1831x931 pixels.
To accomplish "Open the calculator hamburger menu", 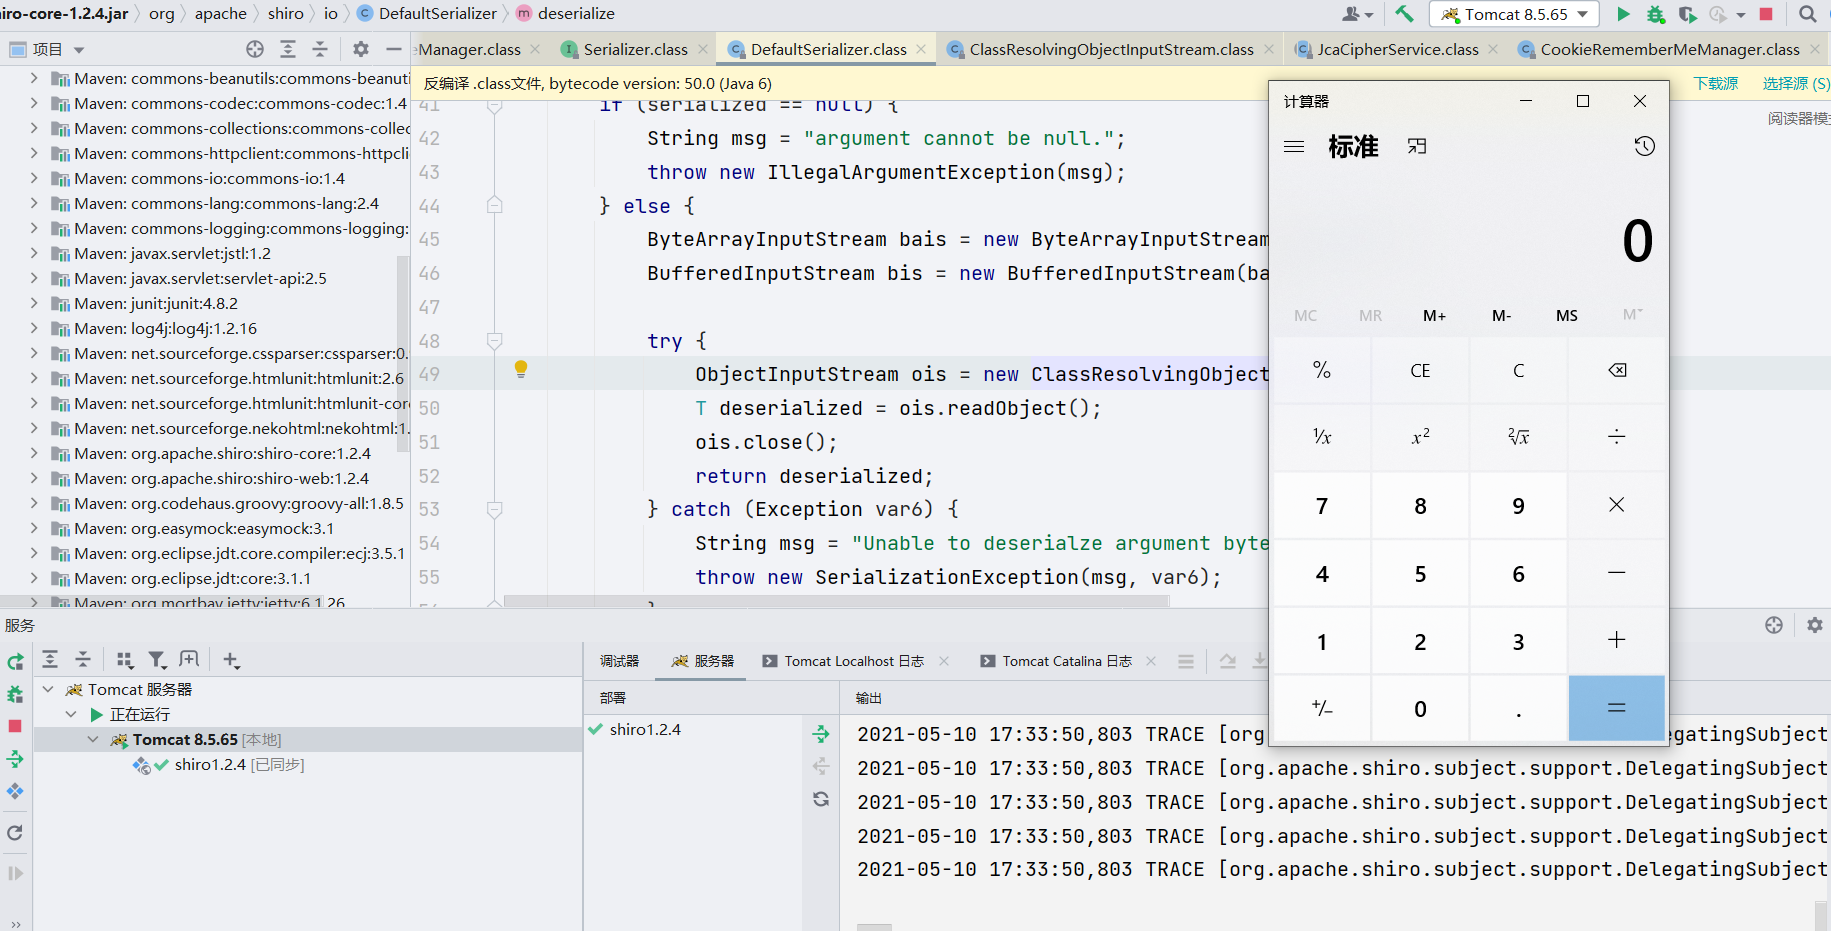I will coord(1294,147).
